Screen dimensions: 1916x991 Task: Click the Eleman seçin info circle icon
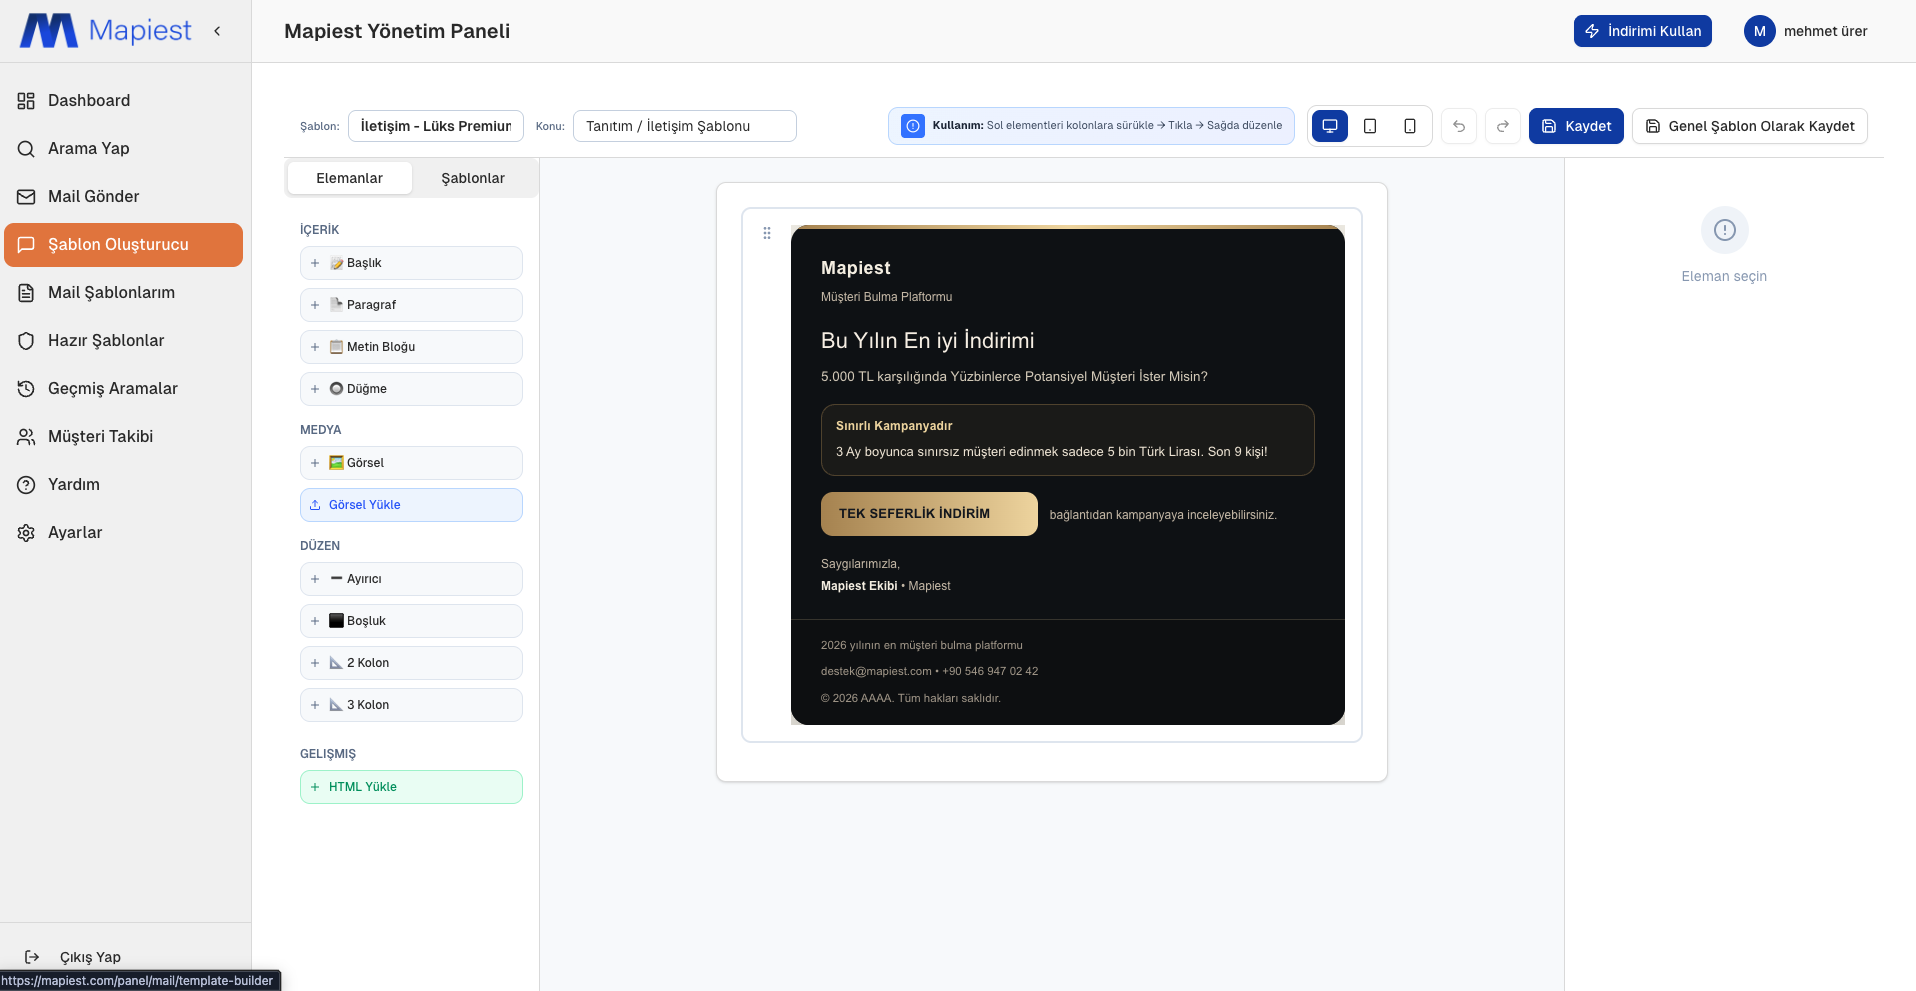pyautogui.click(x=1725, y=230)
